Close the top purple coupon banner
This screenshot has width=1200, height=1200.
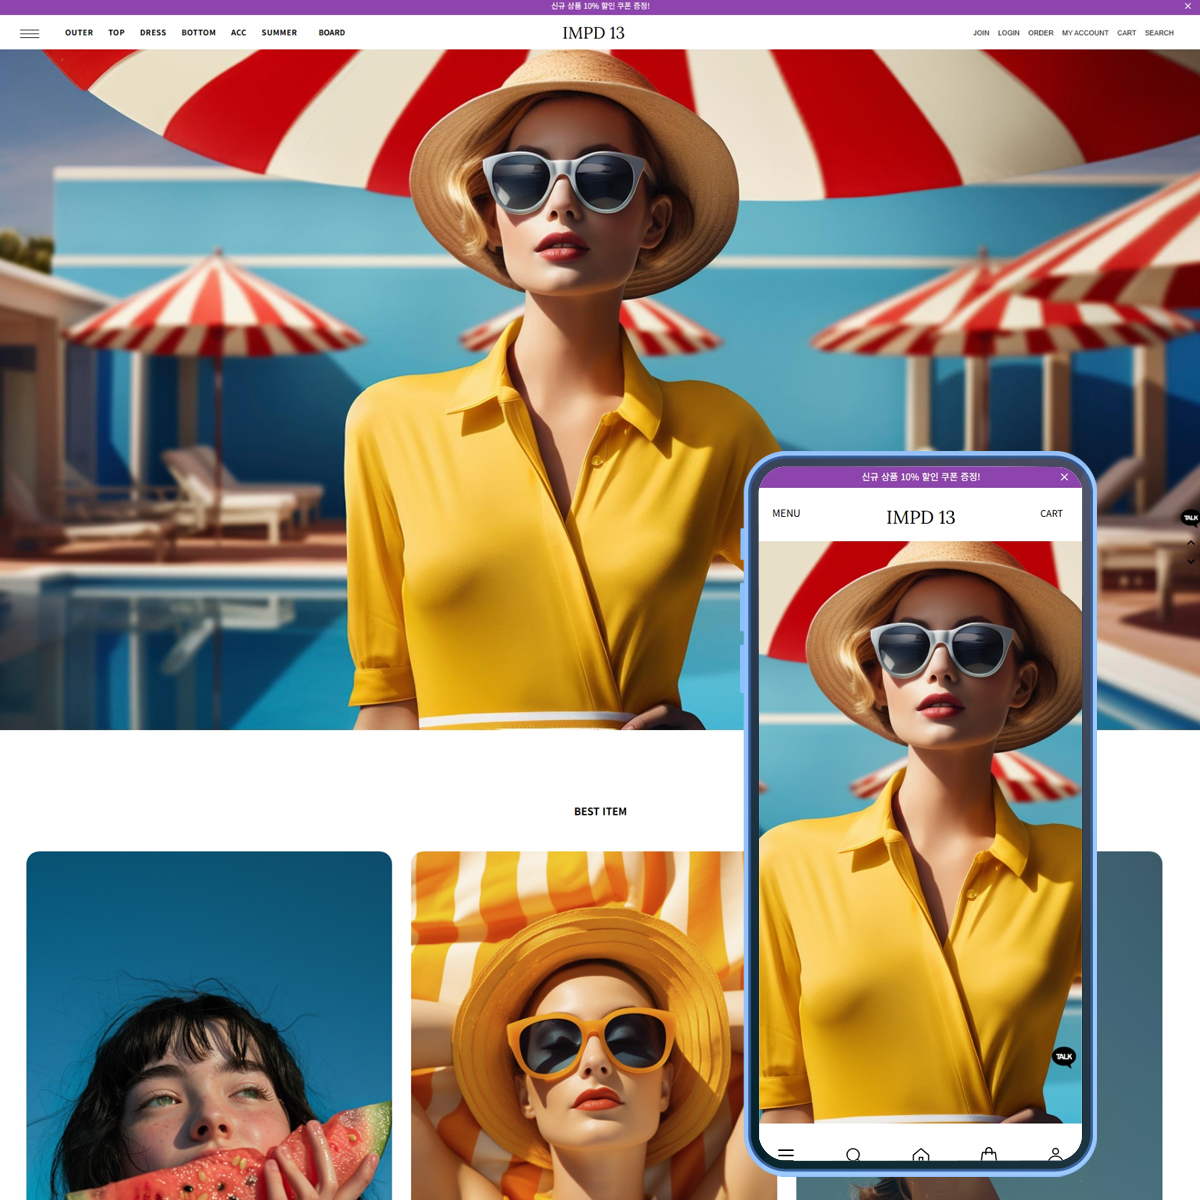(1188, 6)
